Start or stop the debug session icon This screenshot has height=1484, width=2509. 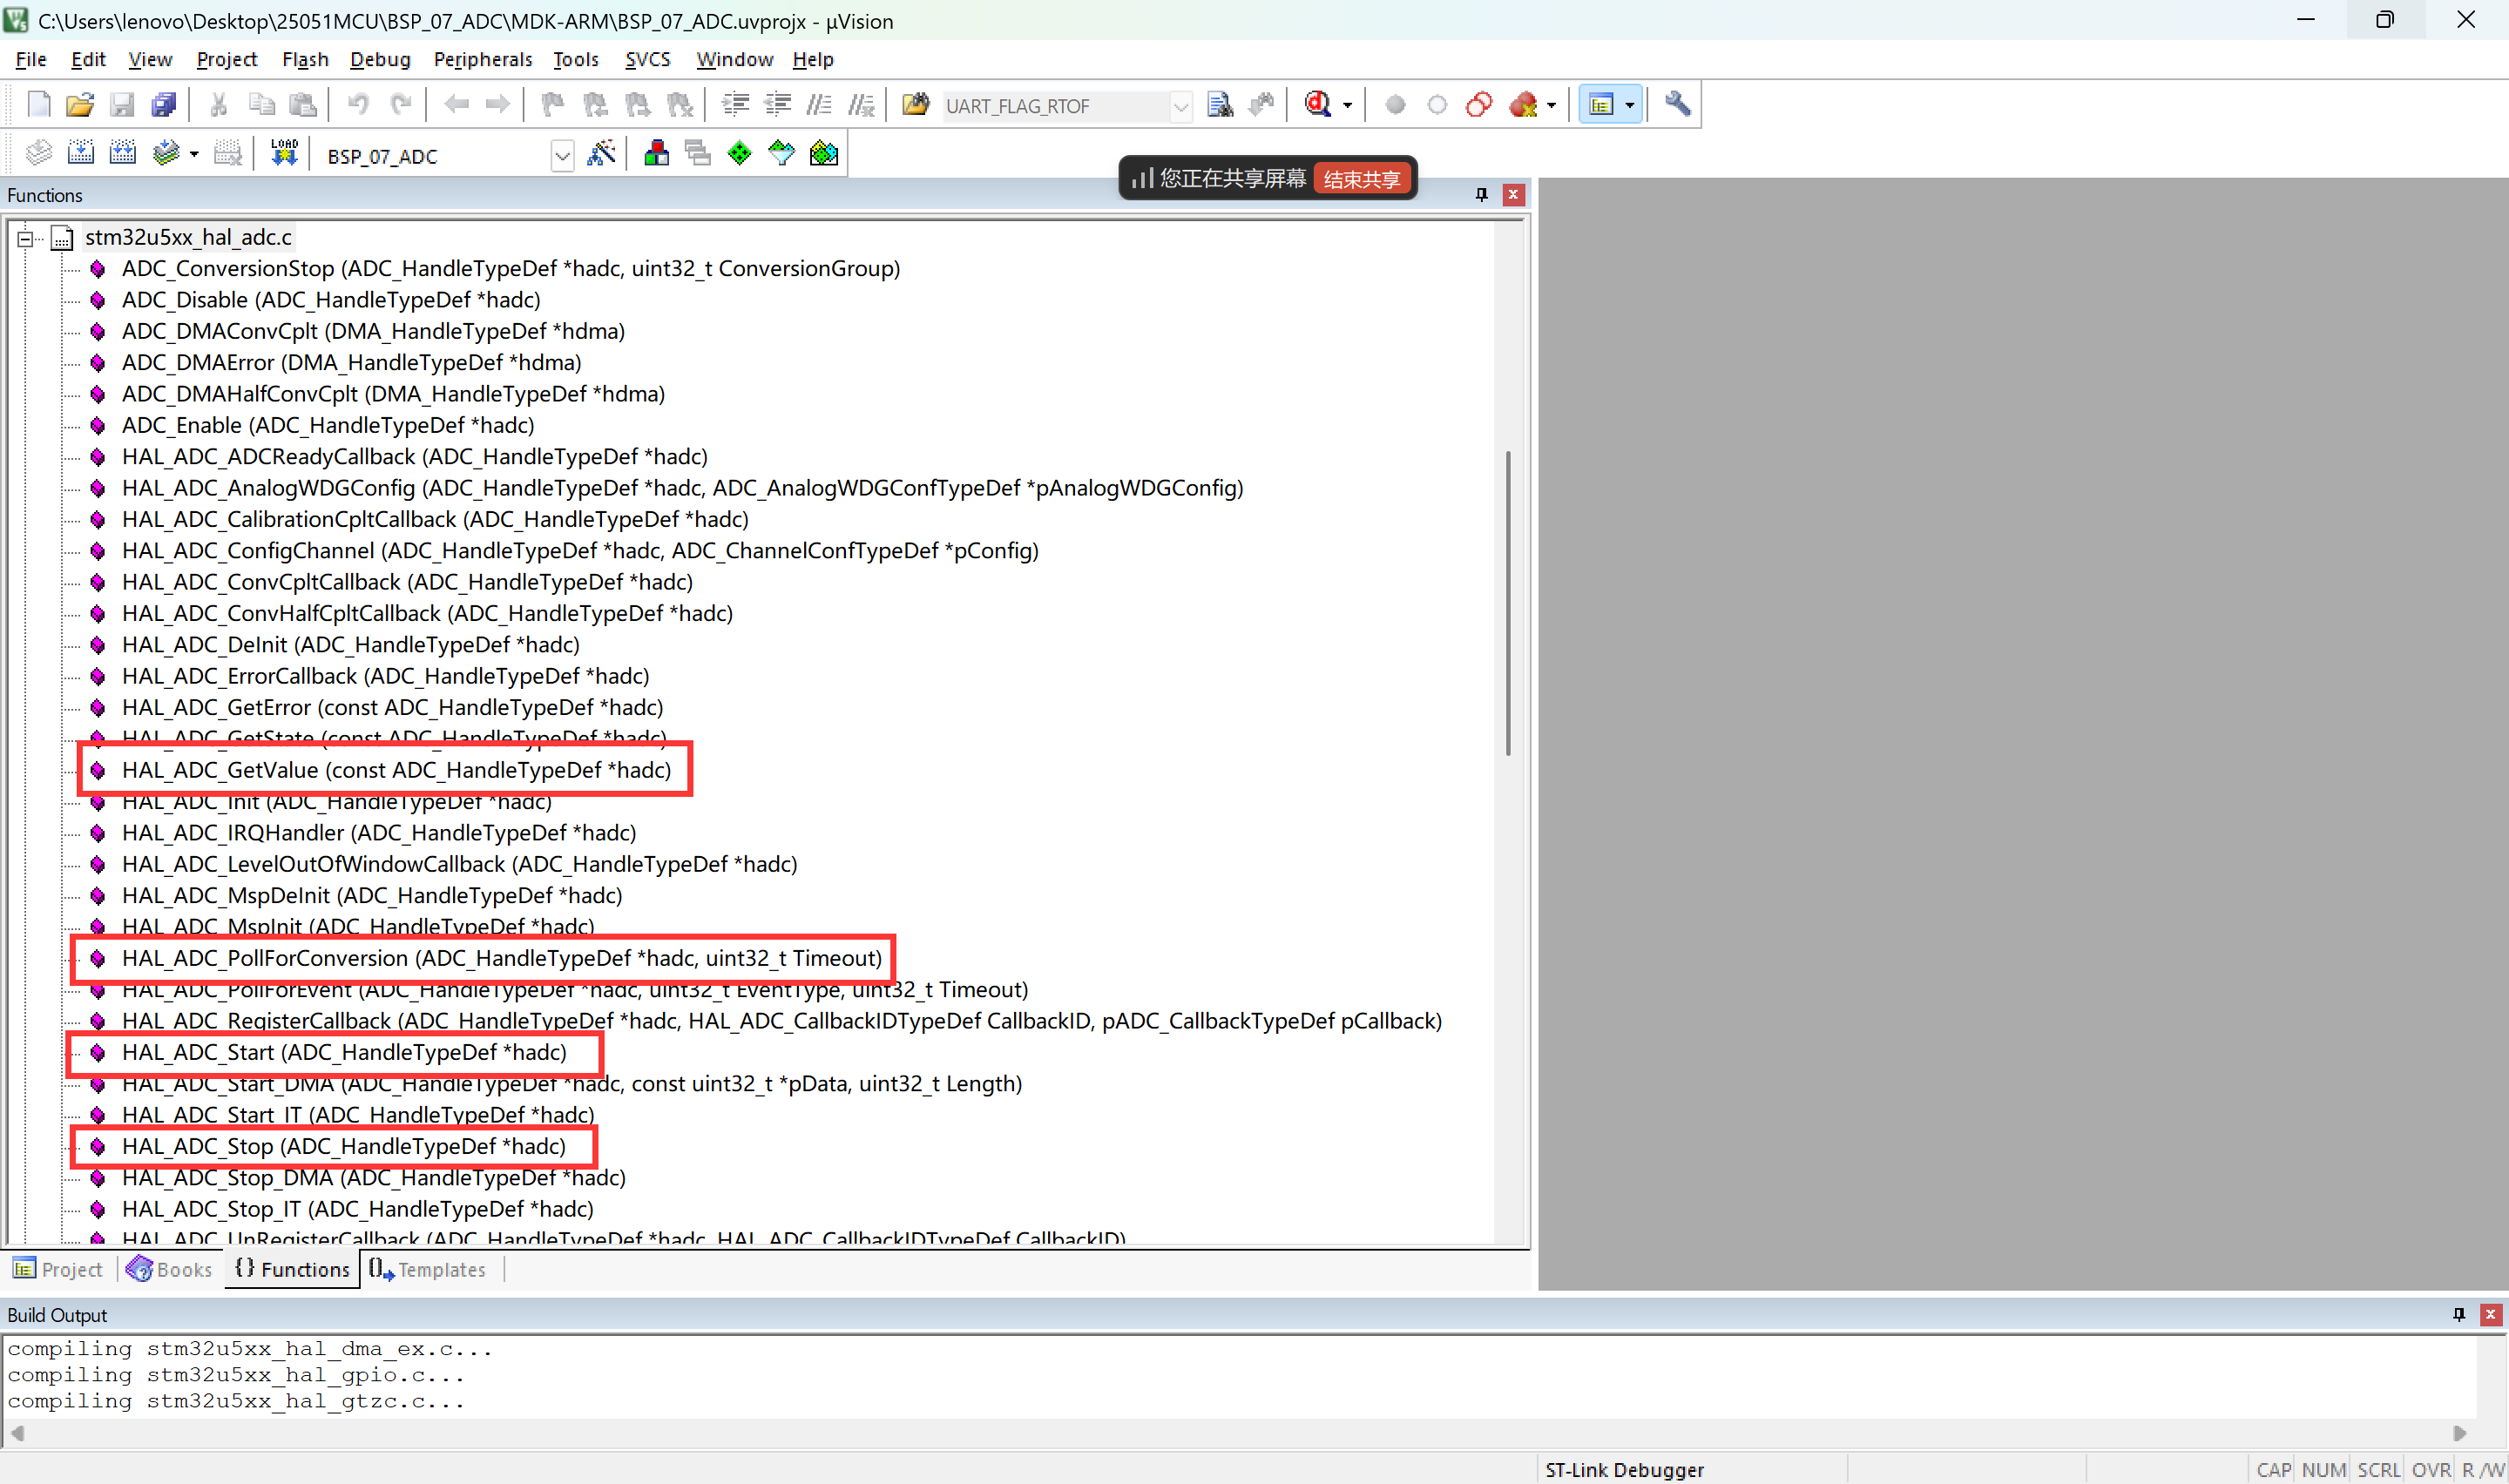click(x=1318, y=104)
